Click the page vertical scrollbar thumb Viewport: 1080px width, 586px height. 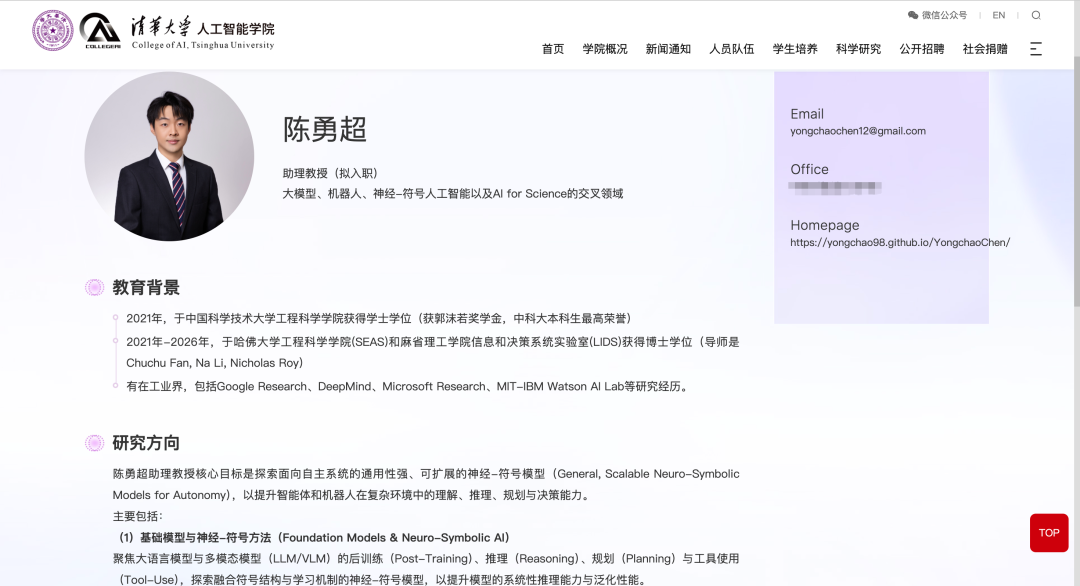(x=1077, y=182)
